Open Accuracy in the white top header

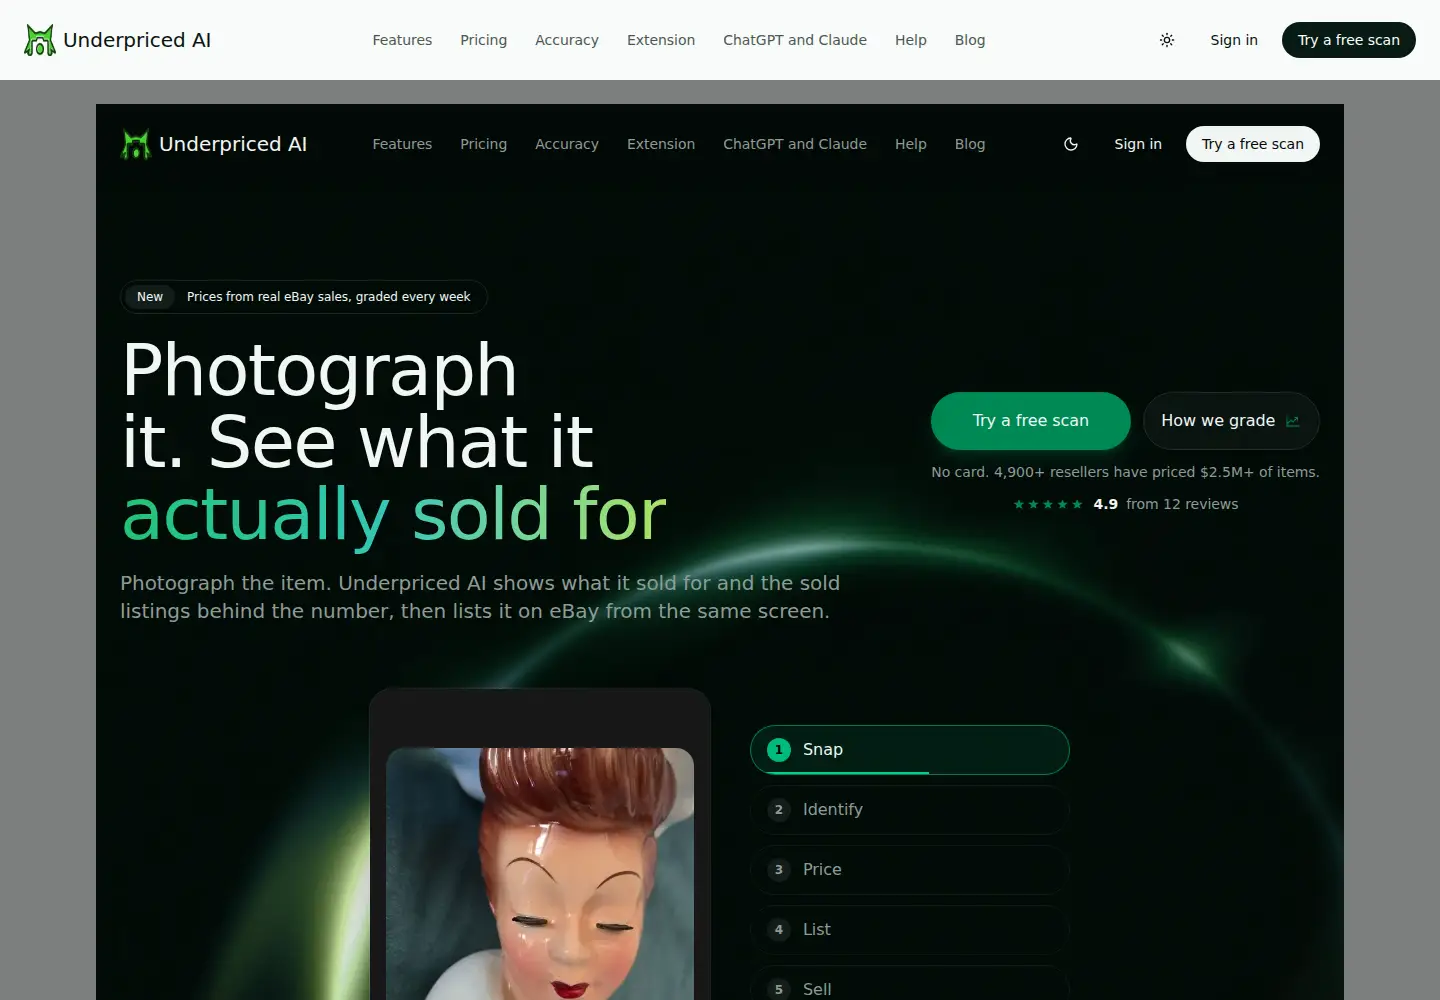[x=567, y=40]
